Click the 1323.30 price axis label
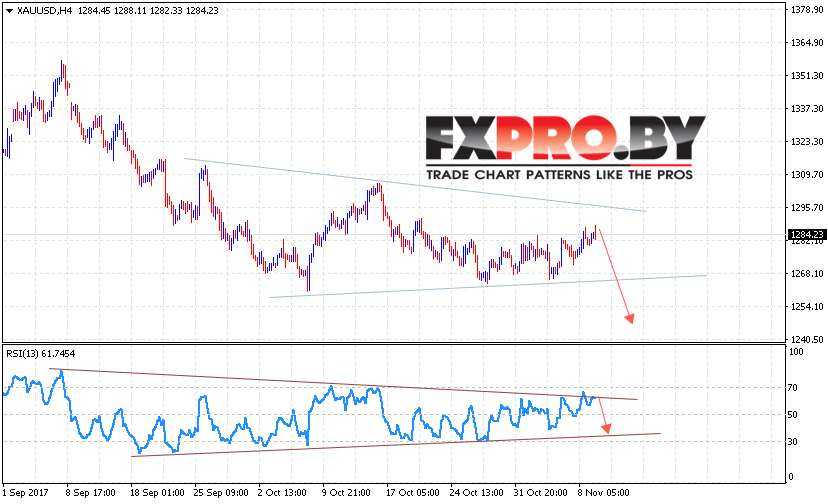 tap(807, 142)
